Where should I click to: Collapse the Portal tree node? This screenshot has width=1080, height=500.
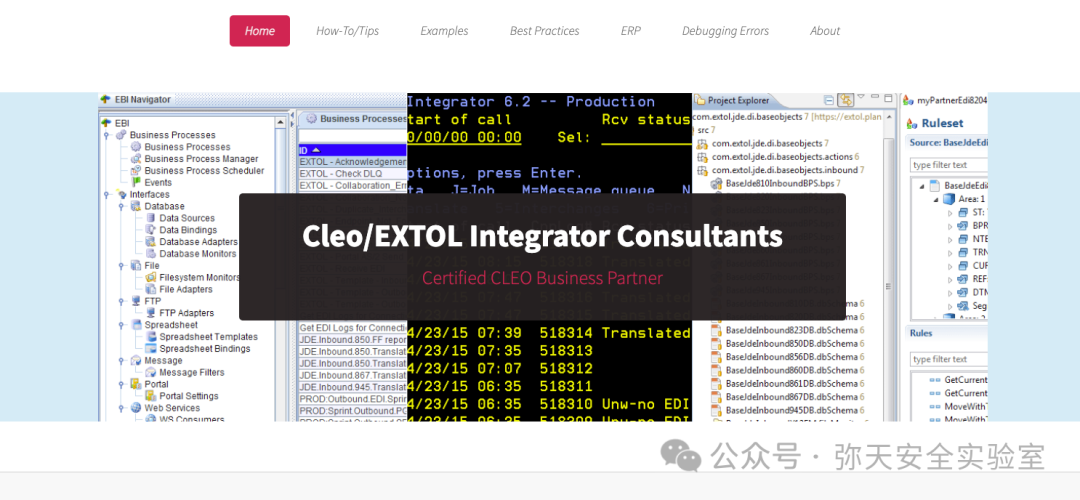point(121,384)
